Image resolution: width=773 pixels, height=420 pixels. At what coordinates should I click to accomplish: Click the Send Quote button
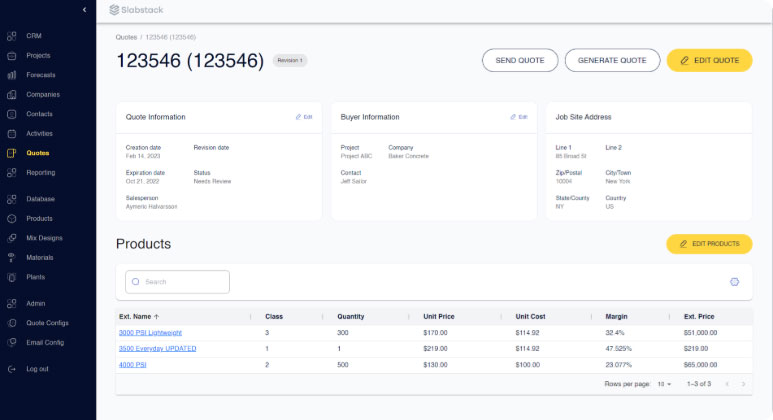pos(520,60)
